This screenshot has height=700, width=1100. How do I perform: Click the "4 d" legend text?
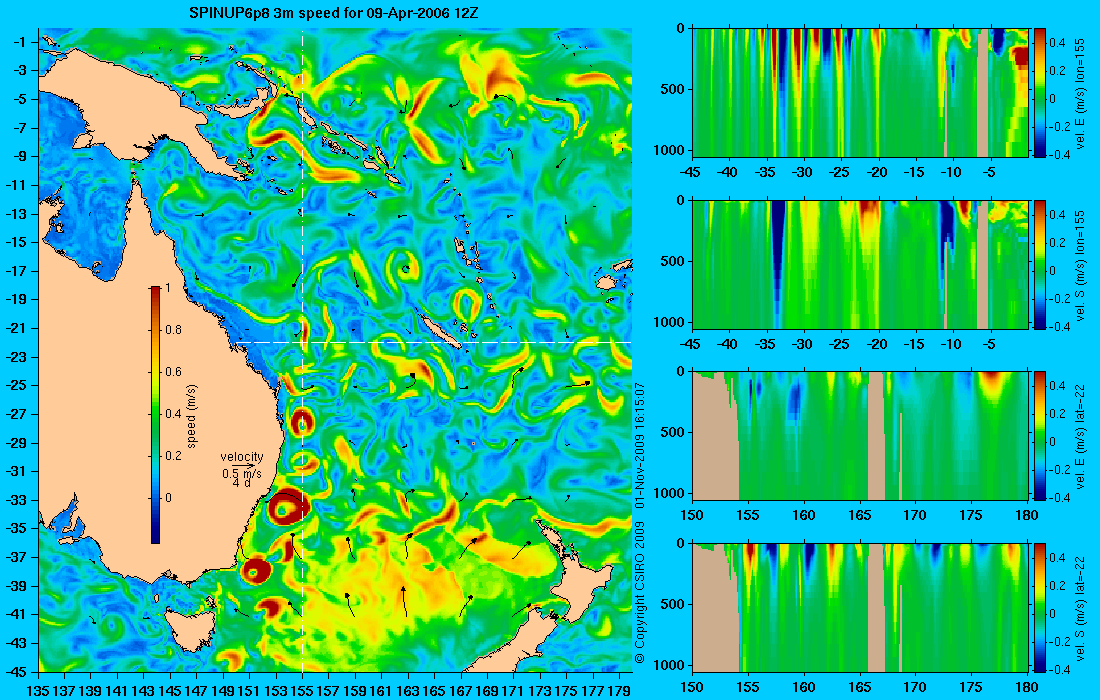[x=241, y=483]
